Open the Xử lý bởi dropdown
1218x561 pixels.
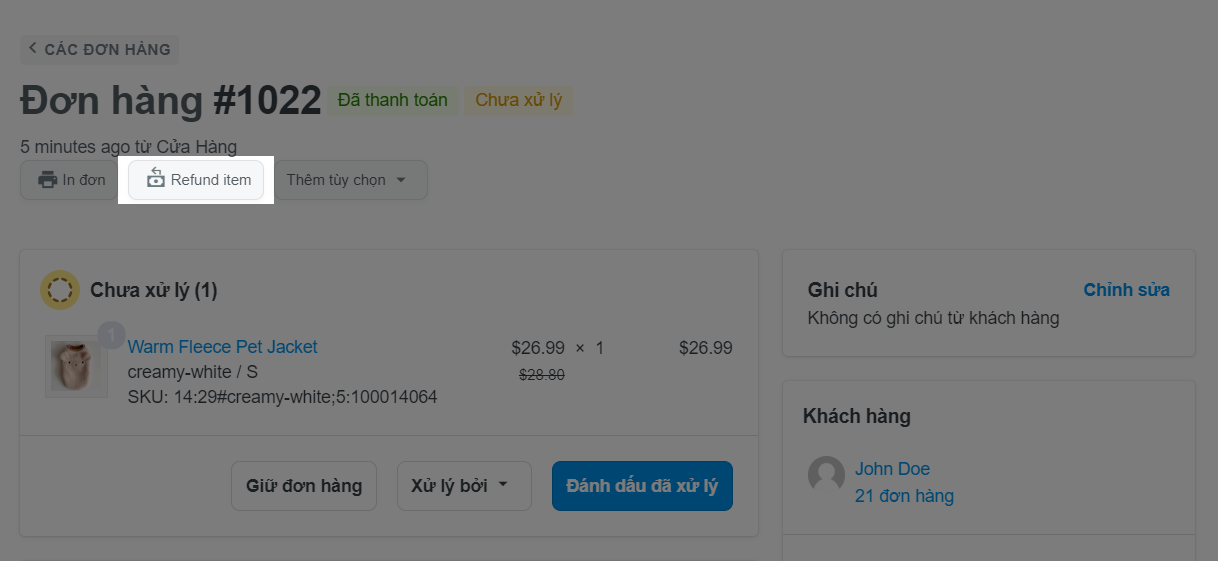pyautogui.click(x=463, y=486)
